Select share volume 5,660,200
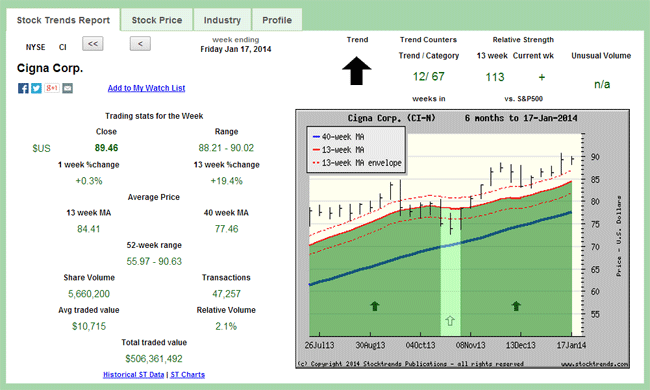This screenshot has width=650, height=390. (89, 294)
